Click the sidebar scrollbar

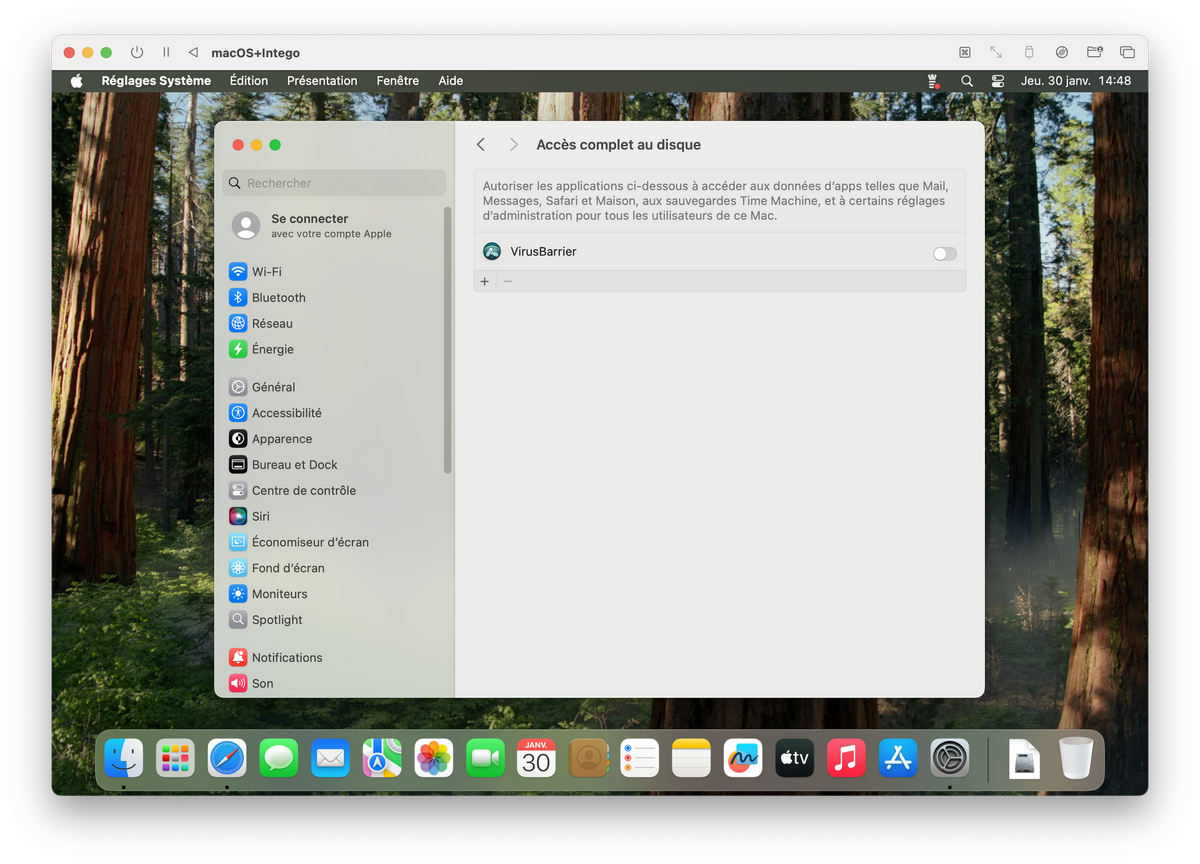(x=448, y=340)
